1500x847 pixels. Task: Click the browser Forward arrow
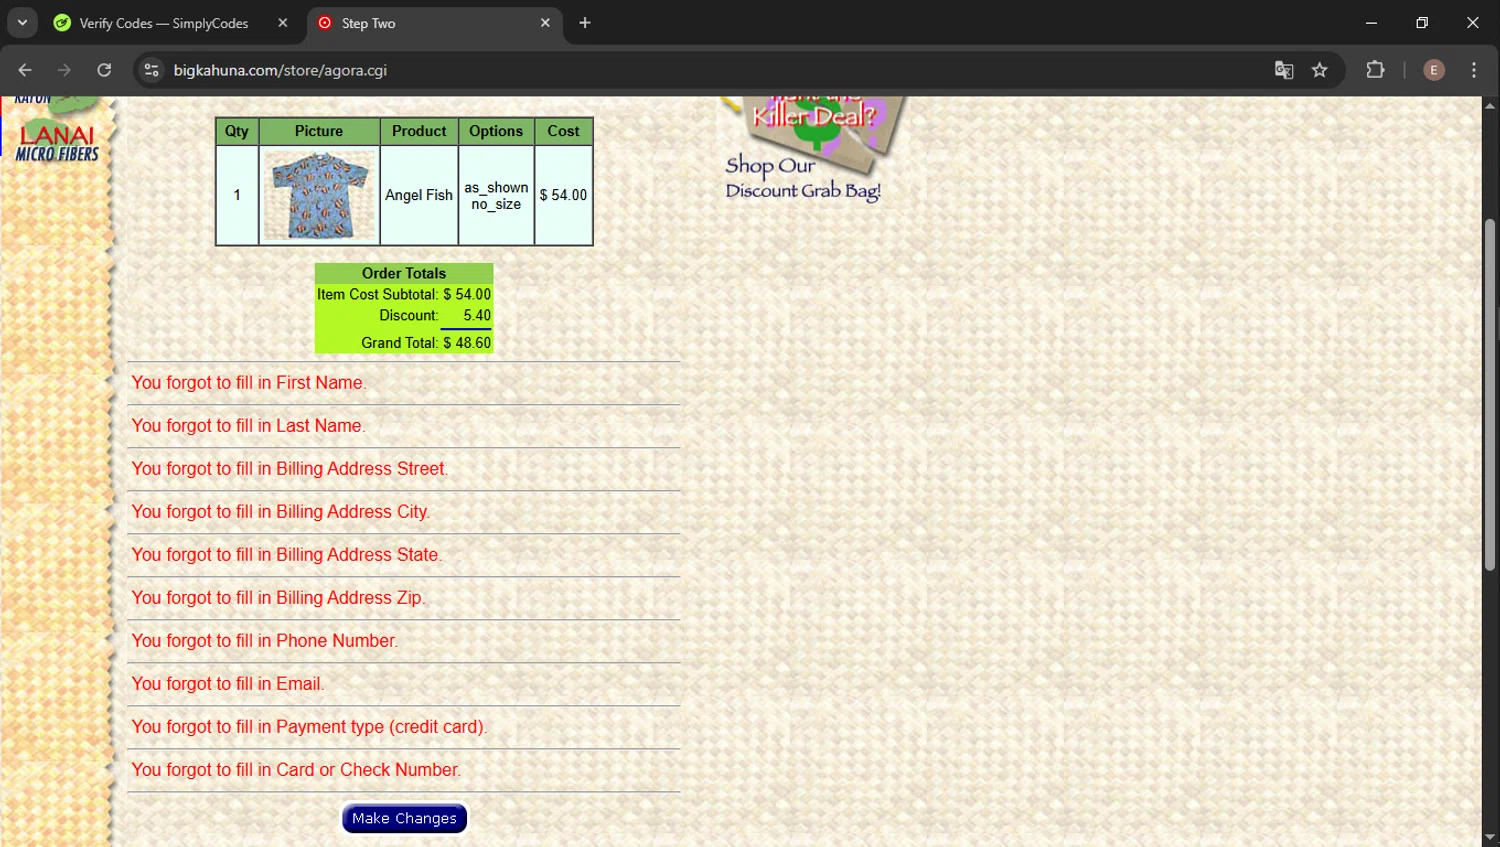pyautogui.click(x=64, y=70)
